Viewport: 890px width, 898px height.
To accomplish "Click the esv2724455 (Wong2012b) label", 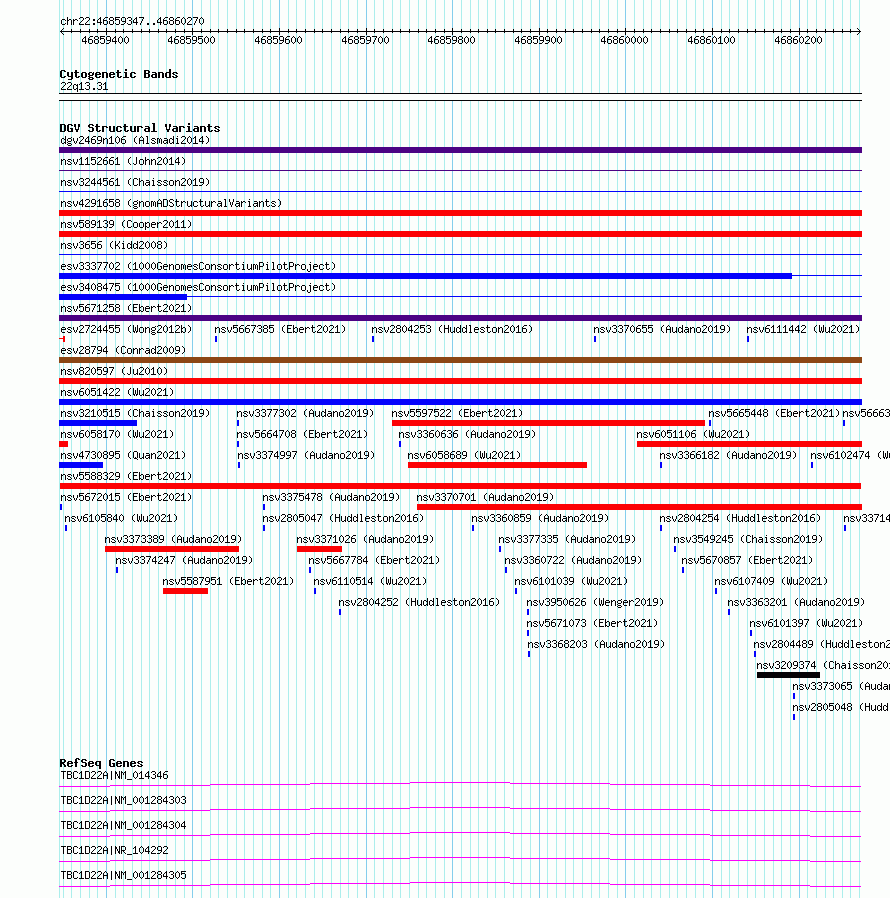I will (126, 329).
